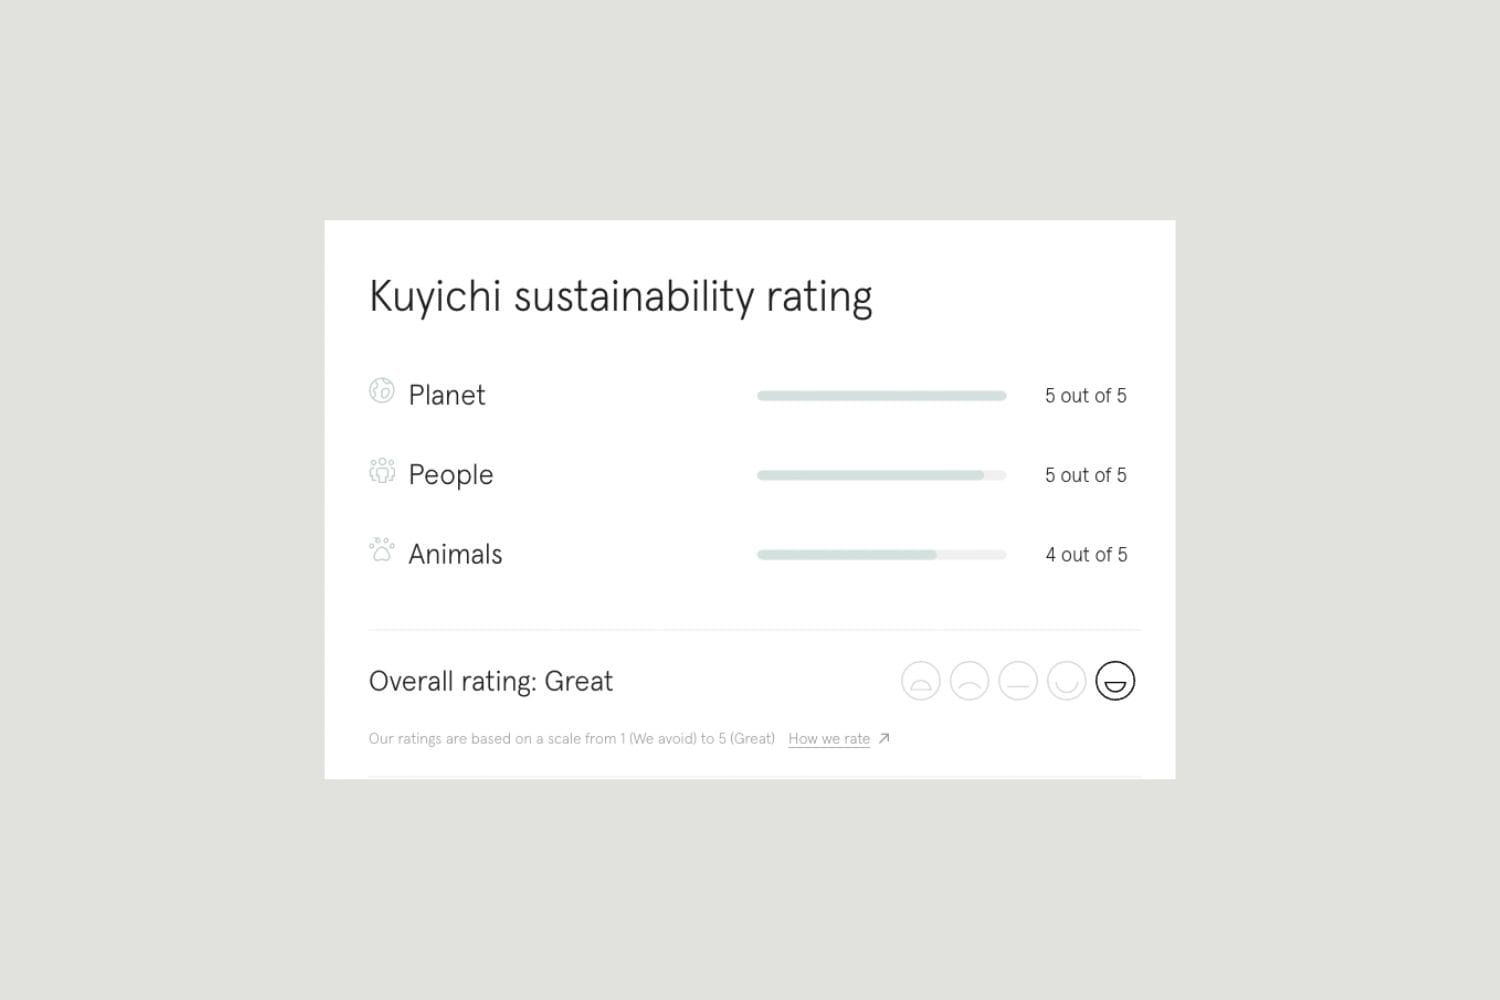1500x1000 pixels.
Task: Click the People rating progress bar
Action: coord(882,475)
